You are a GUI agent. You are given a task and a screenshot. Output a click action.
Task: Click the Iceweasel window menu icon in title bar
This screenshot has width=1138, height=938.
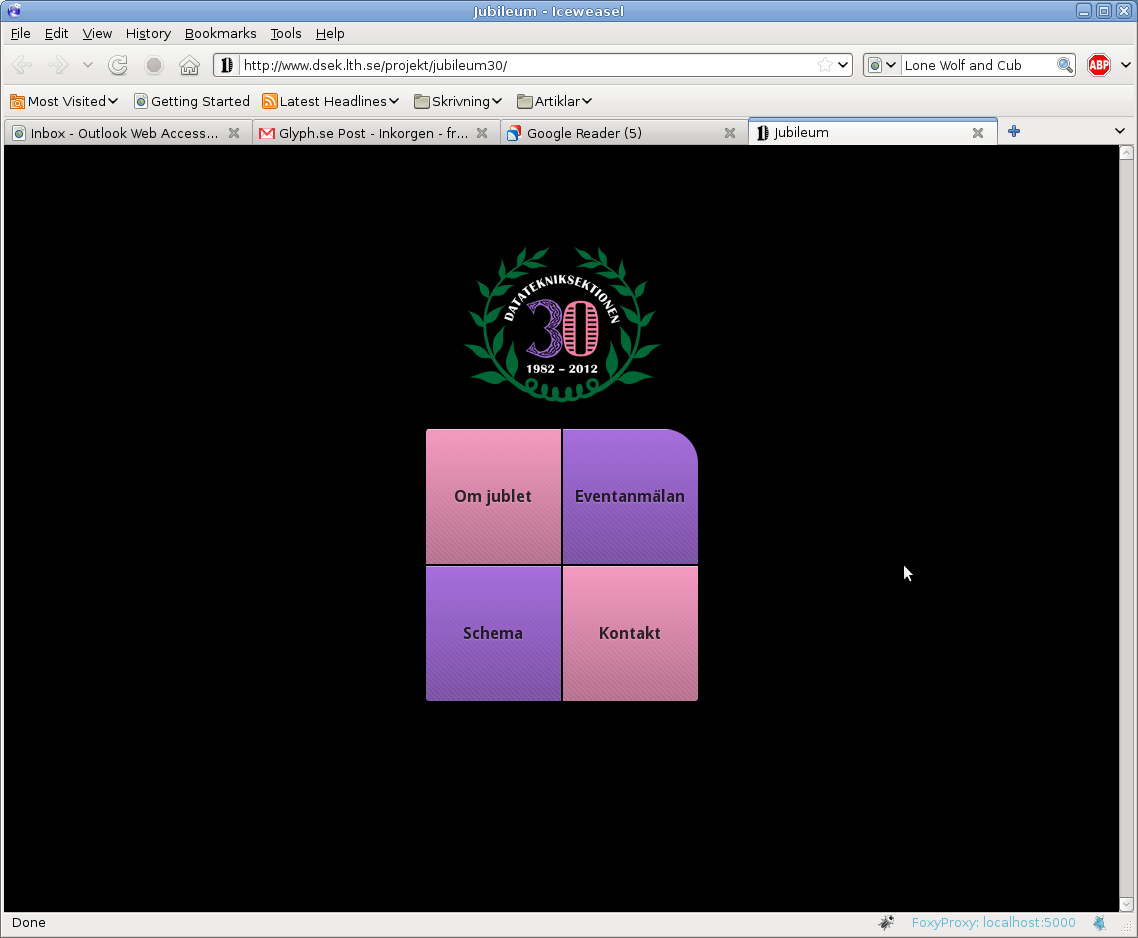click(x=14, y=10)
